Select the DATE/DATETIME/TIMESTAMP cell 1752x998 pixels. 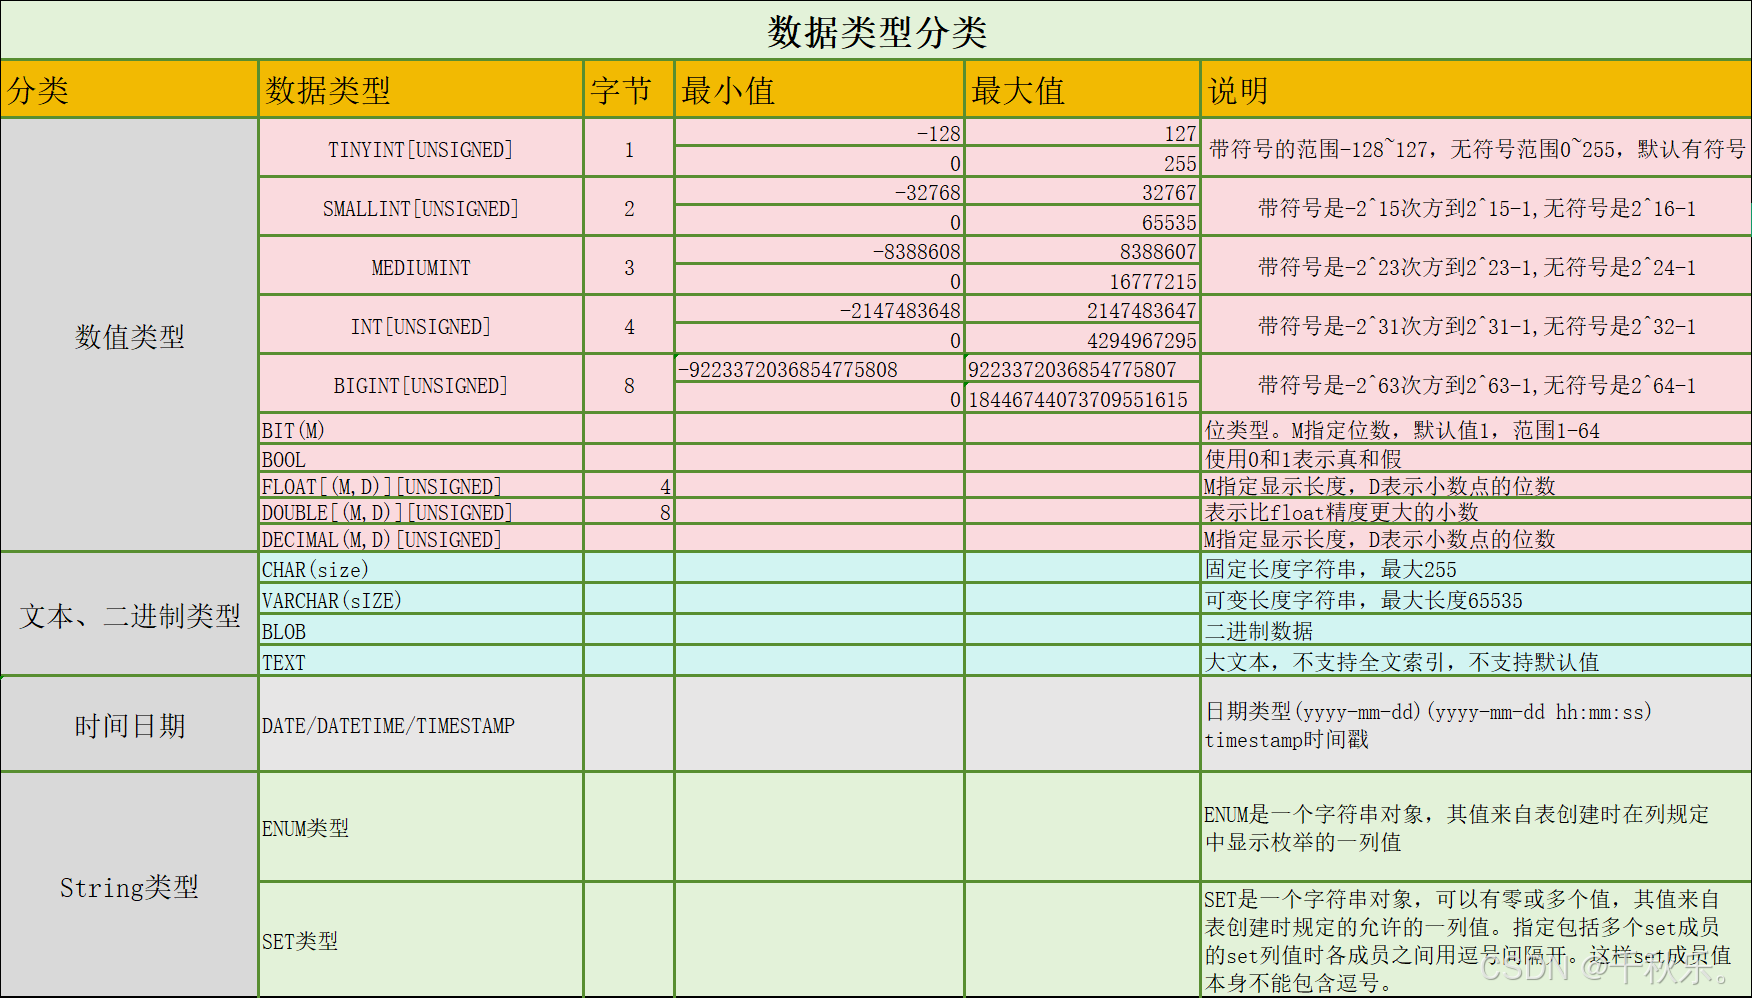(x=387, y=725)
